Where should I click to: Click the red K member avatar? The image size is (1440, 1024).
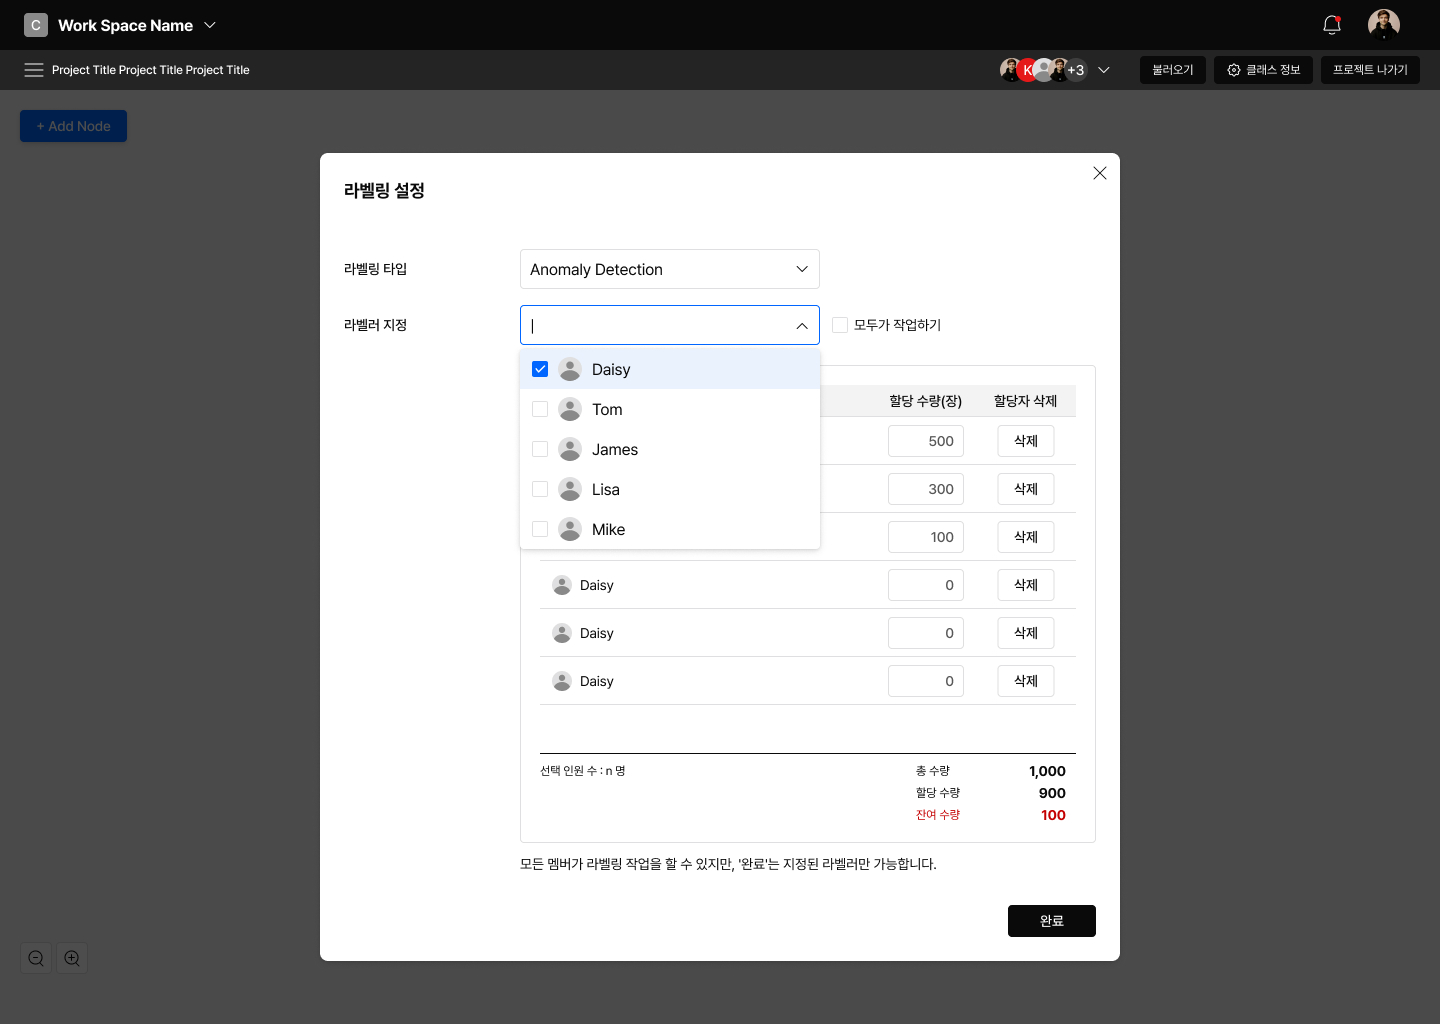1027,70
